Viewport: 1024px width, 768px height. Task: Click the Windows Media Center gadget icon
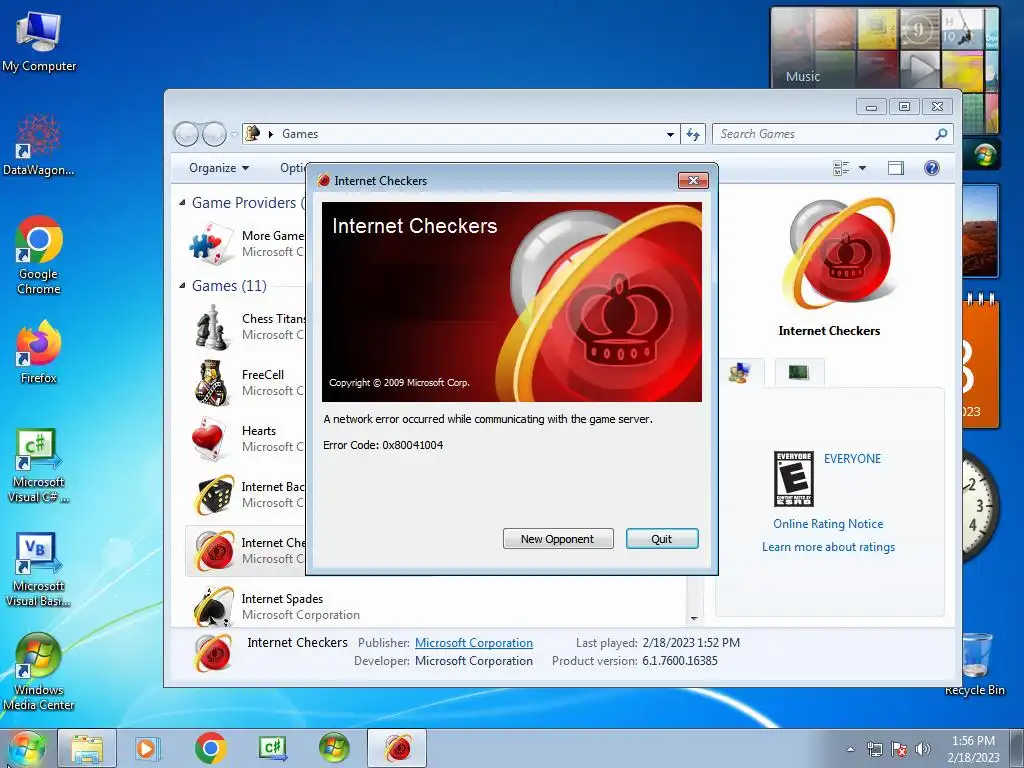point(985,155)
